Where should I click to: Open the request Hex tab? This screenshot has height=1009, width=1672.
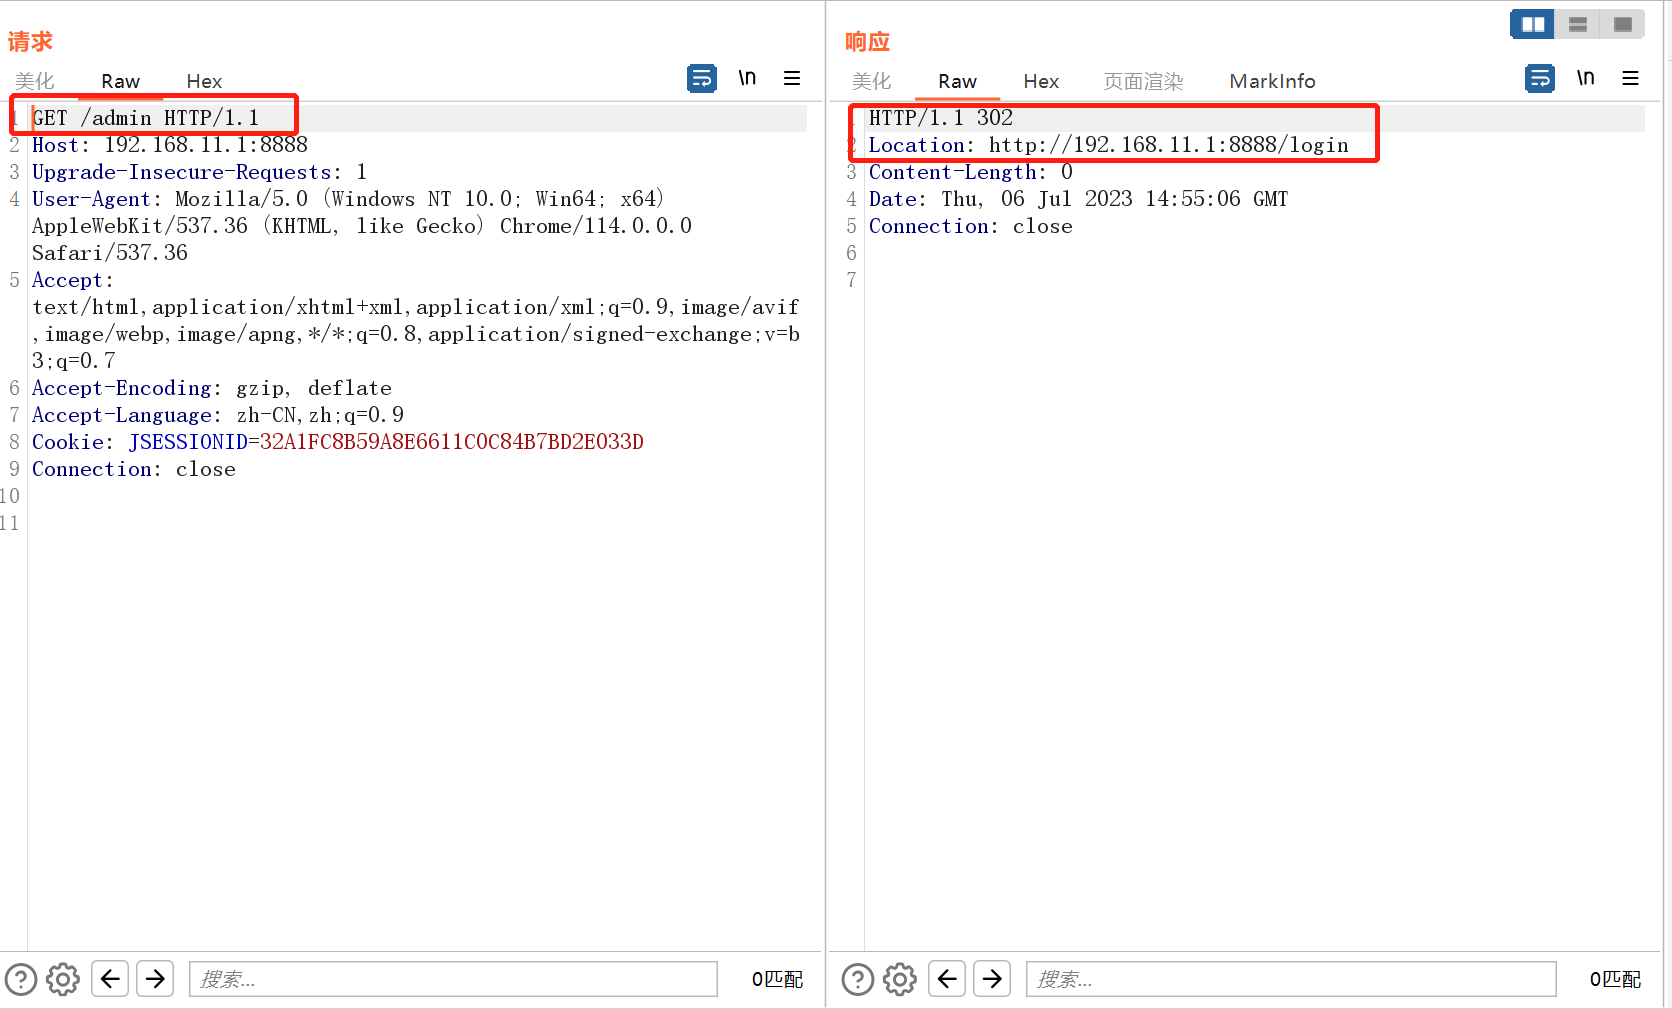pyautogui.click(x=204, y=81)
